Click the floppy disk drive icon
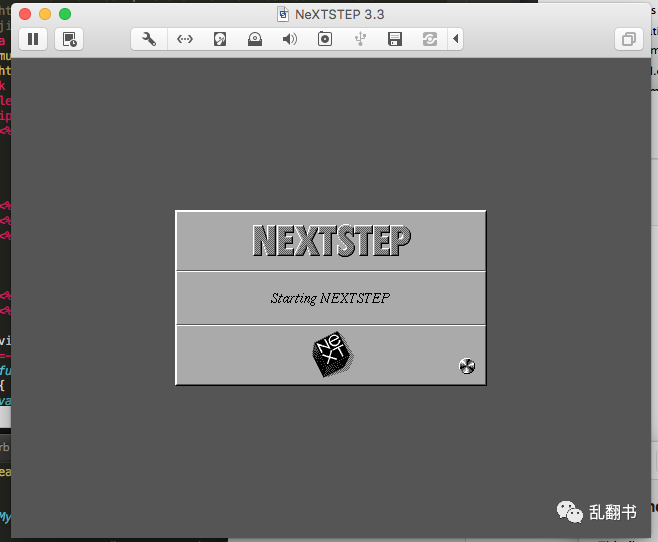 coord(395,39)
